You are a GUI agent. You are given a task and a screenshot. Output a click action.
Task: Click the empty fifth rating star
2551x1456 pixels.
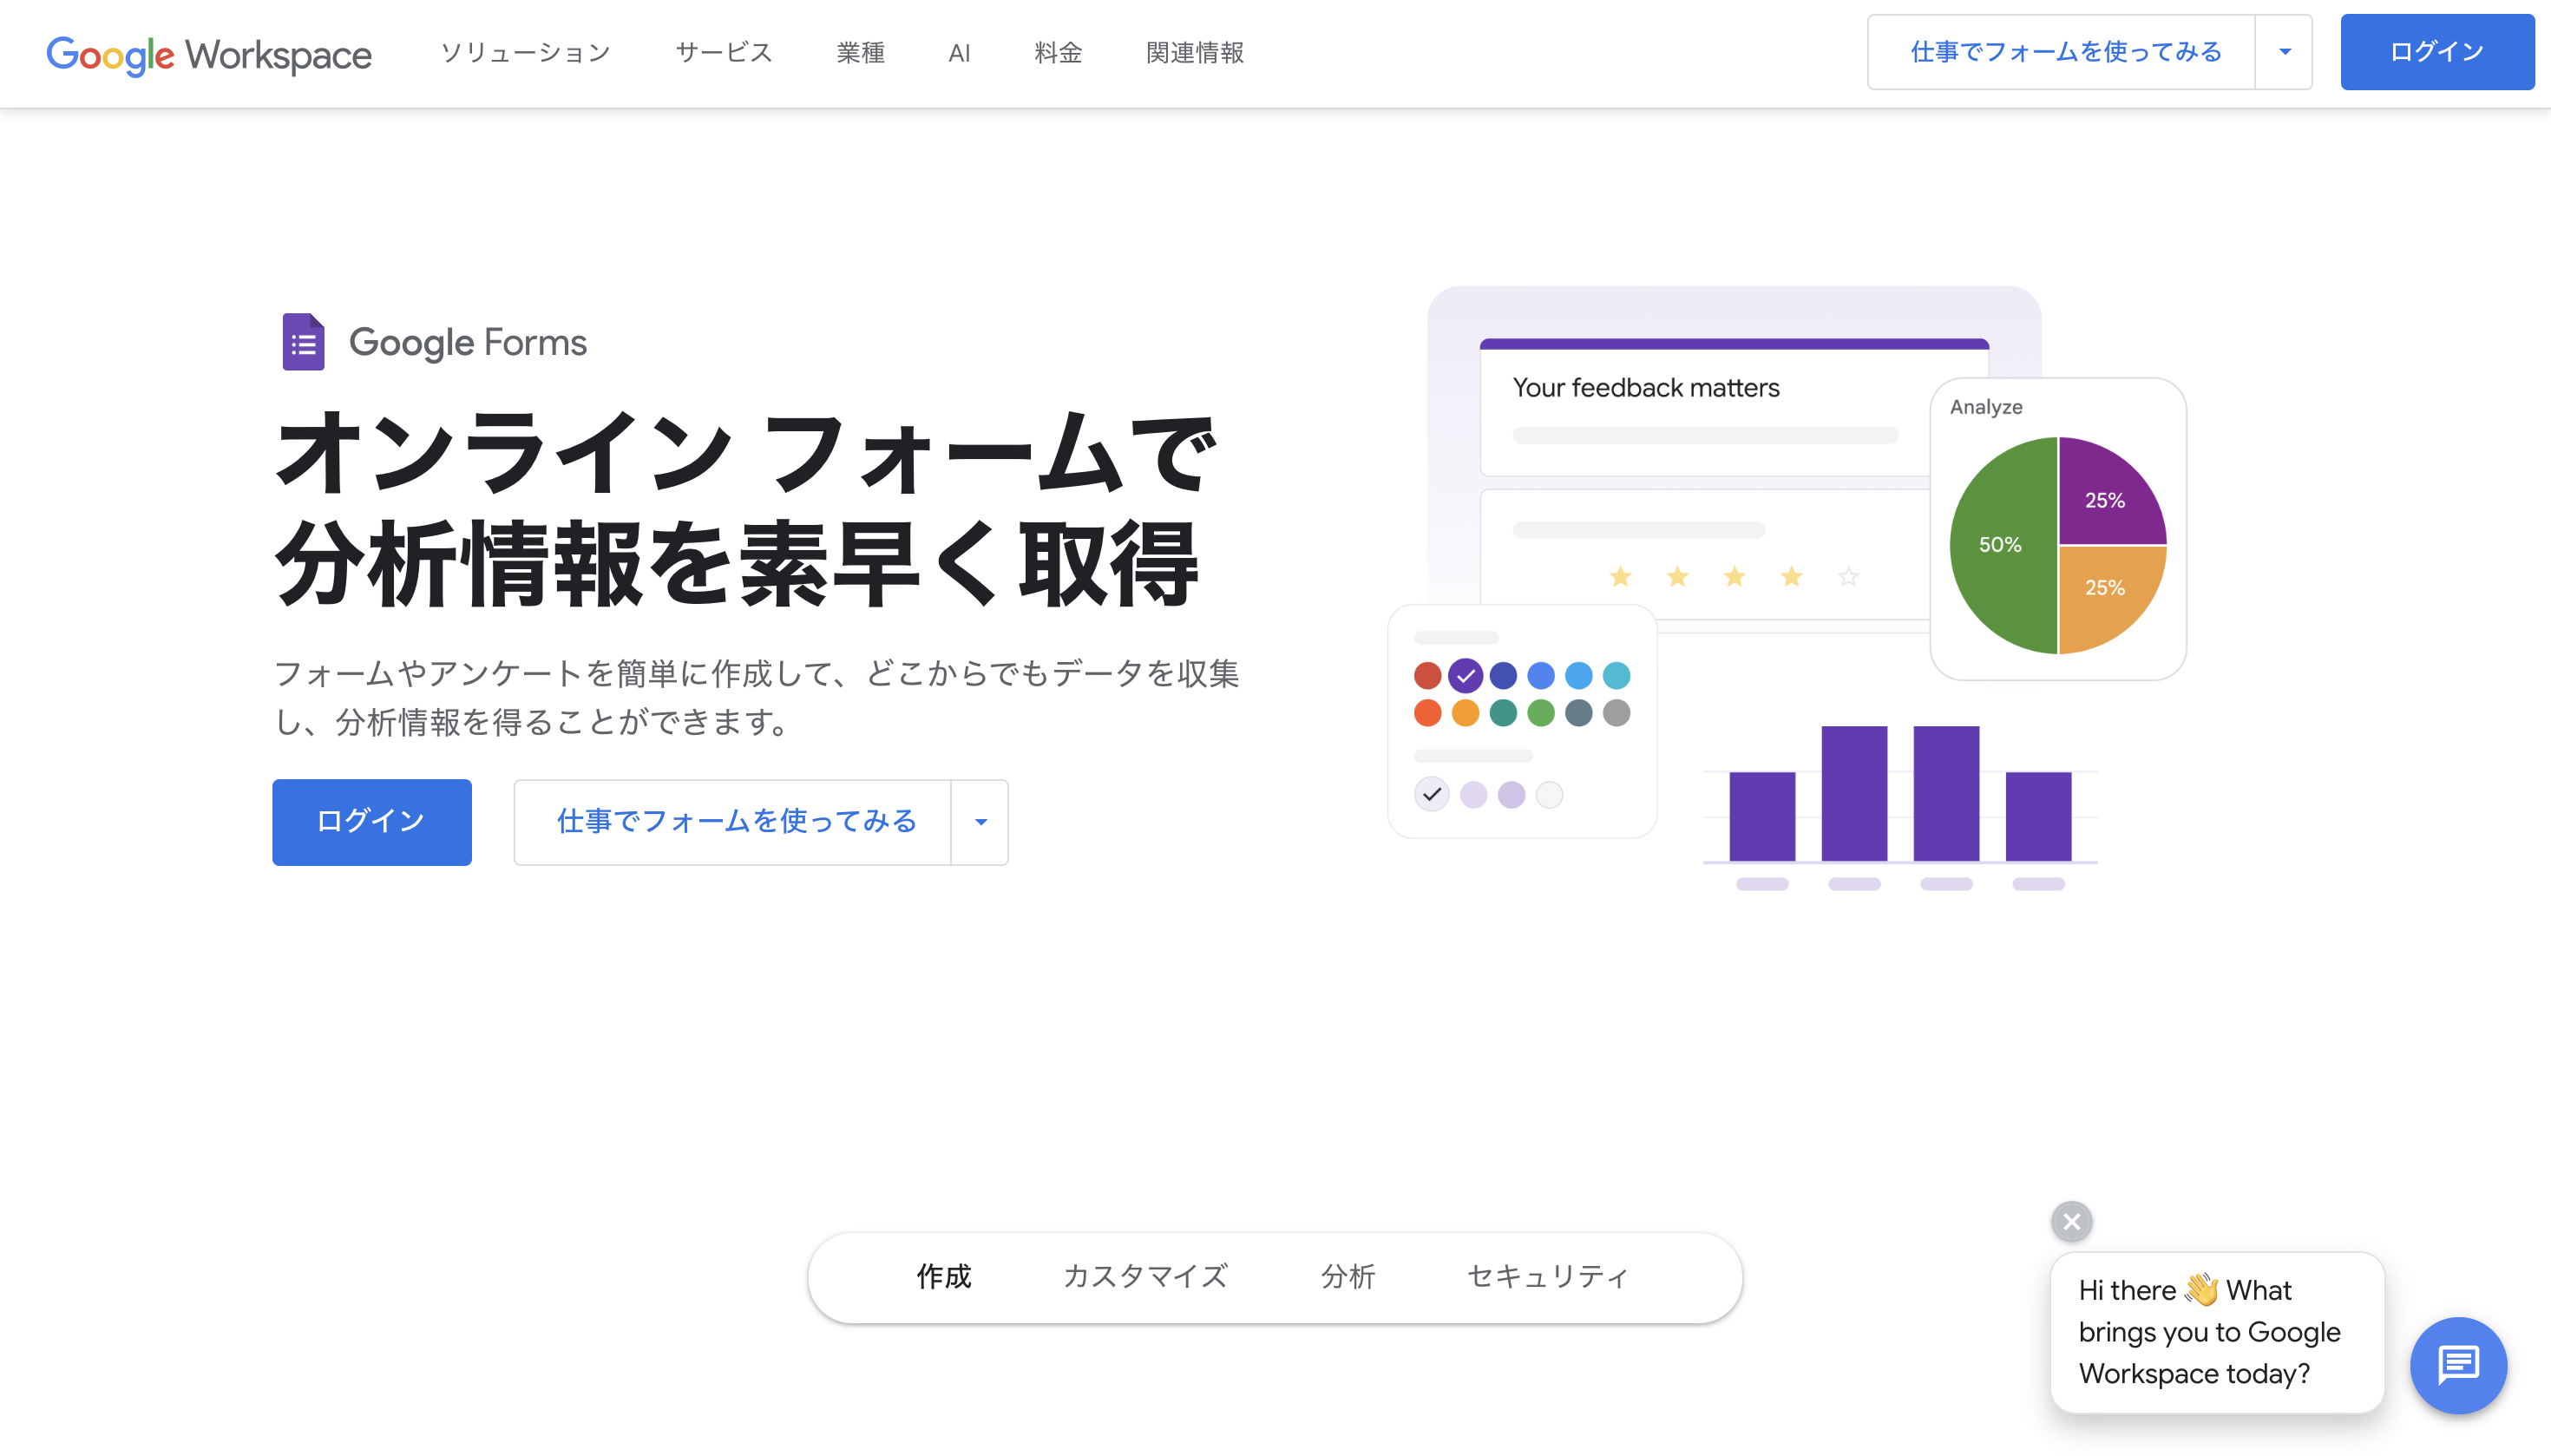click(1848, 577)
